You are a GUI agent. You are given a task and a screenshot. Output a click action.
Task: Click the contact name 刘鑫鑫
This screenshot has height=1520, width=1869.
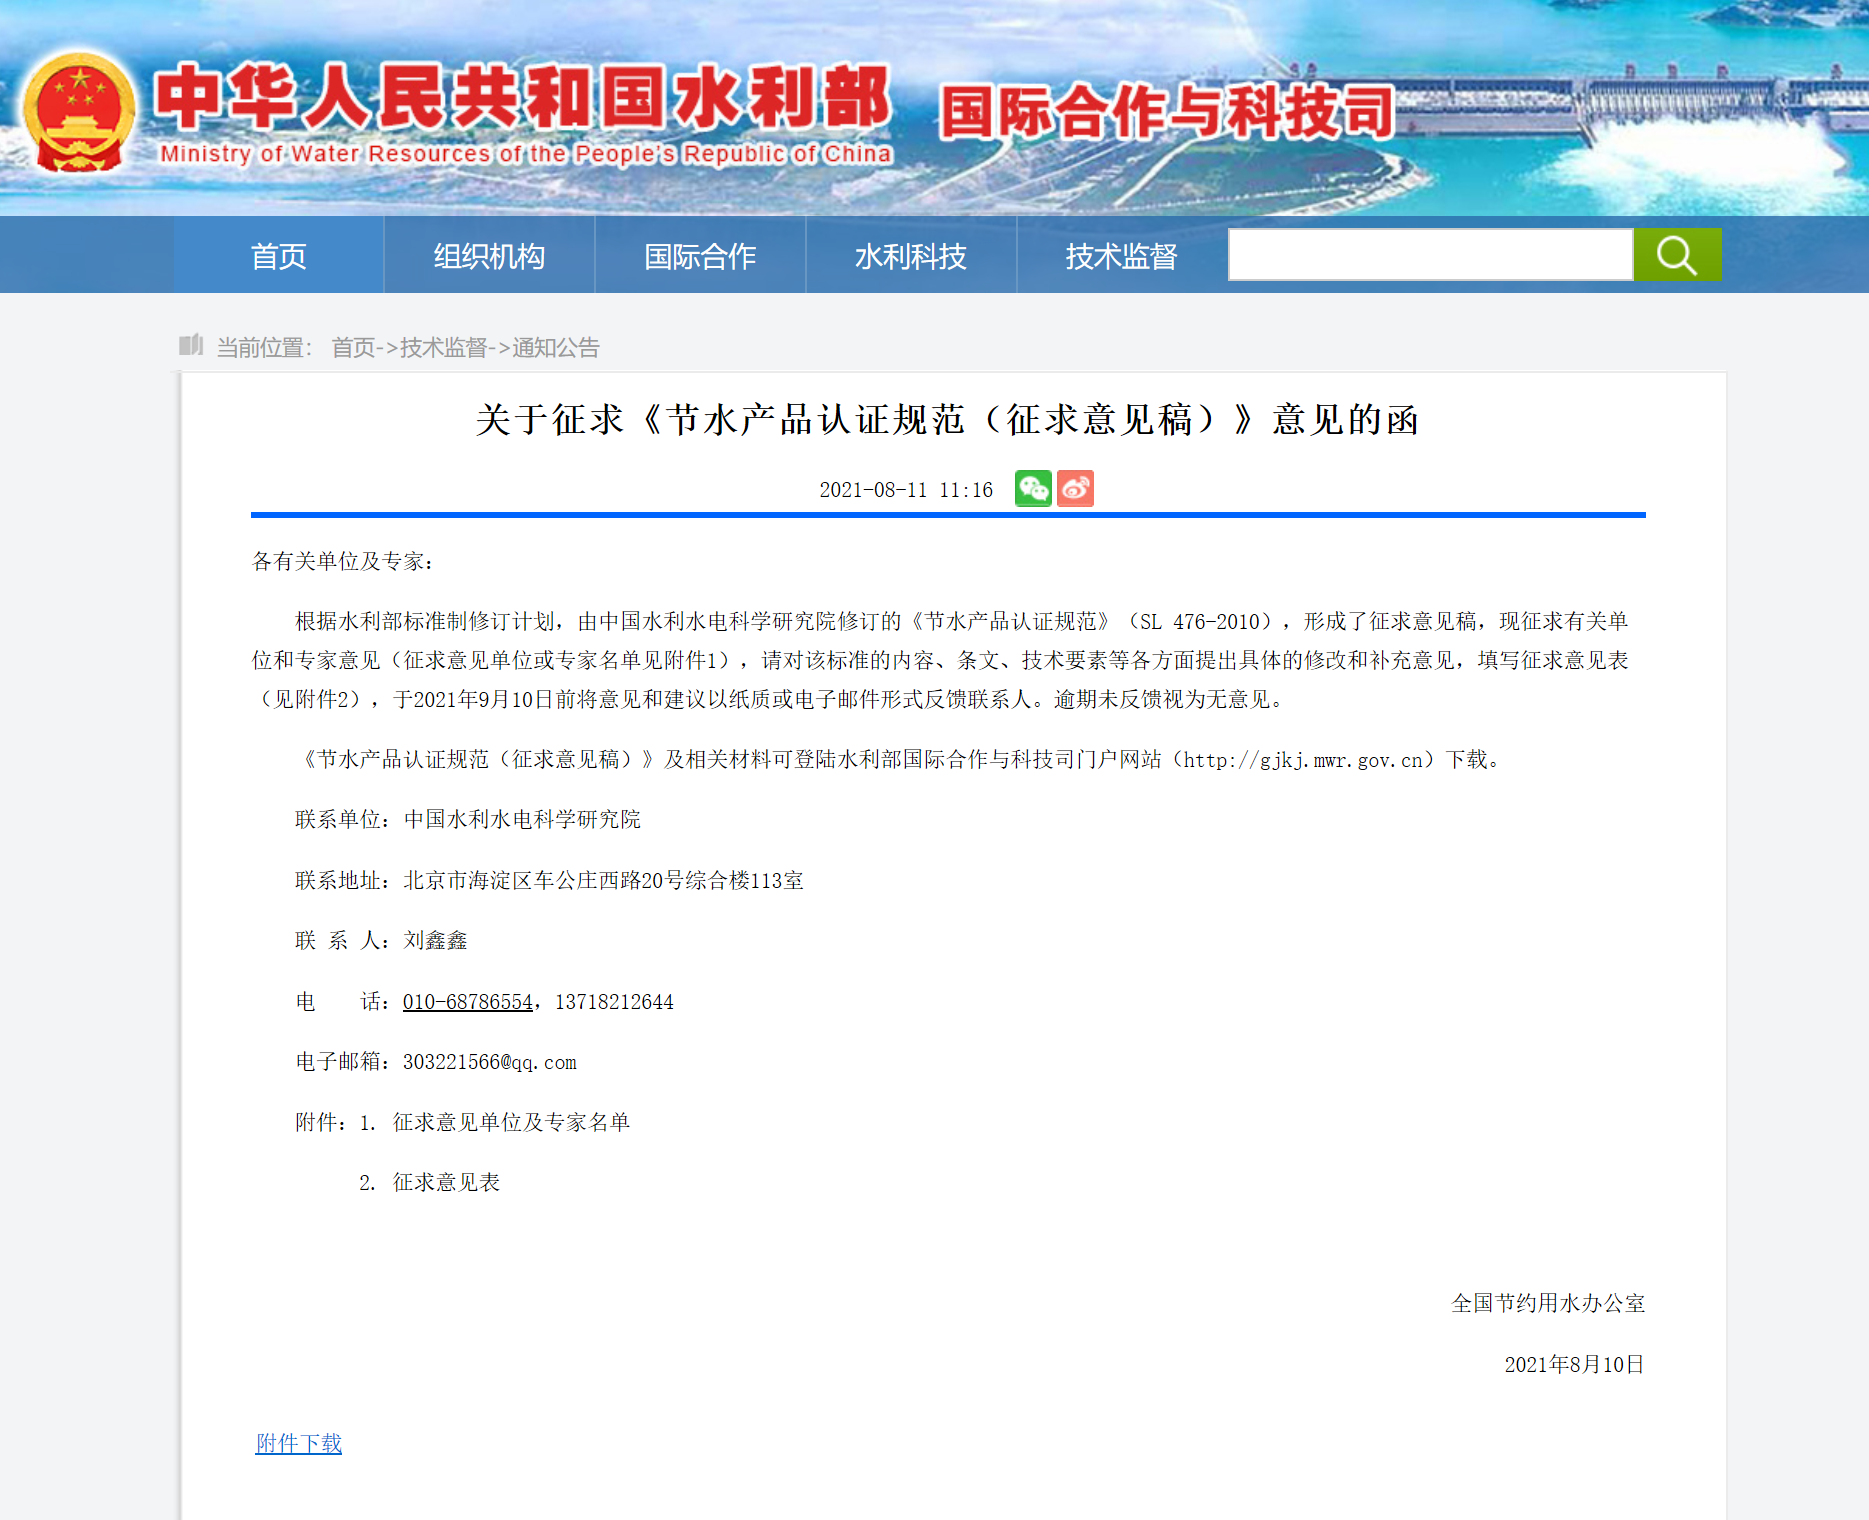[435, 940]
